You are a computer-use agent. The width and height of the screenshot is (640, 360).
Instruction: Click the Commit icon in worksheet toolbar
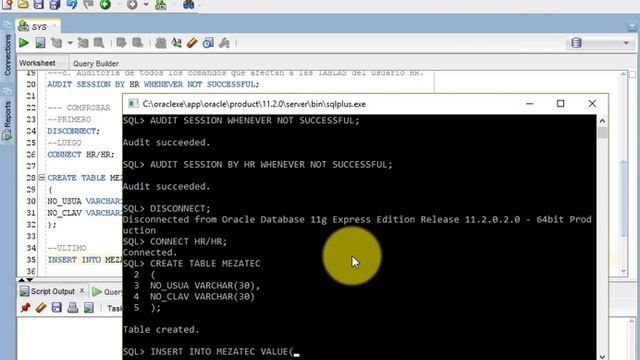tap(121, 42)
